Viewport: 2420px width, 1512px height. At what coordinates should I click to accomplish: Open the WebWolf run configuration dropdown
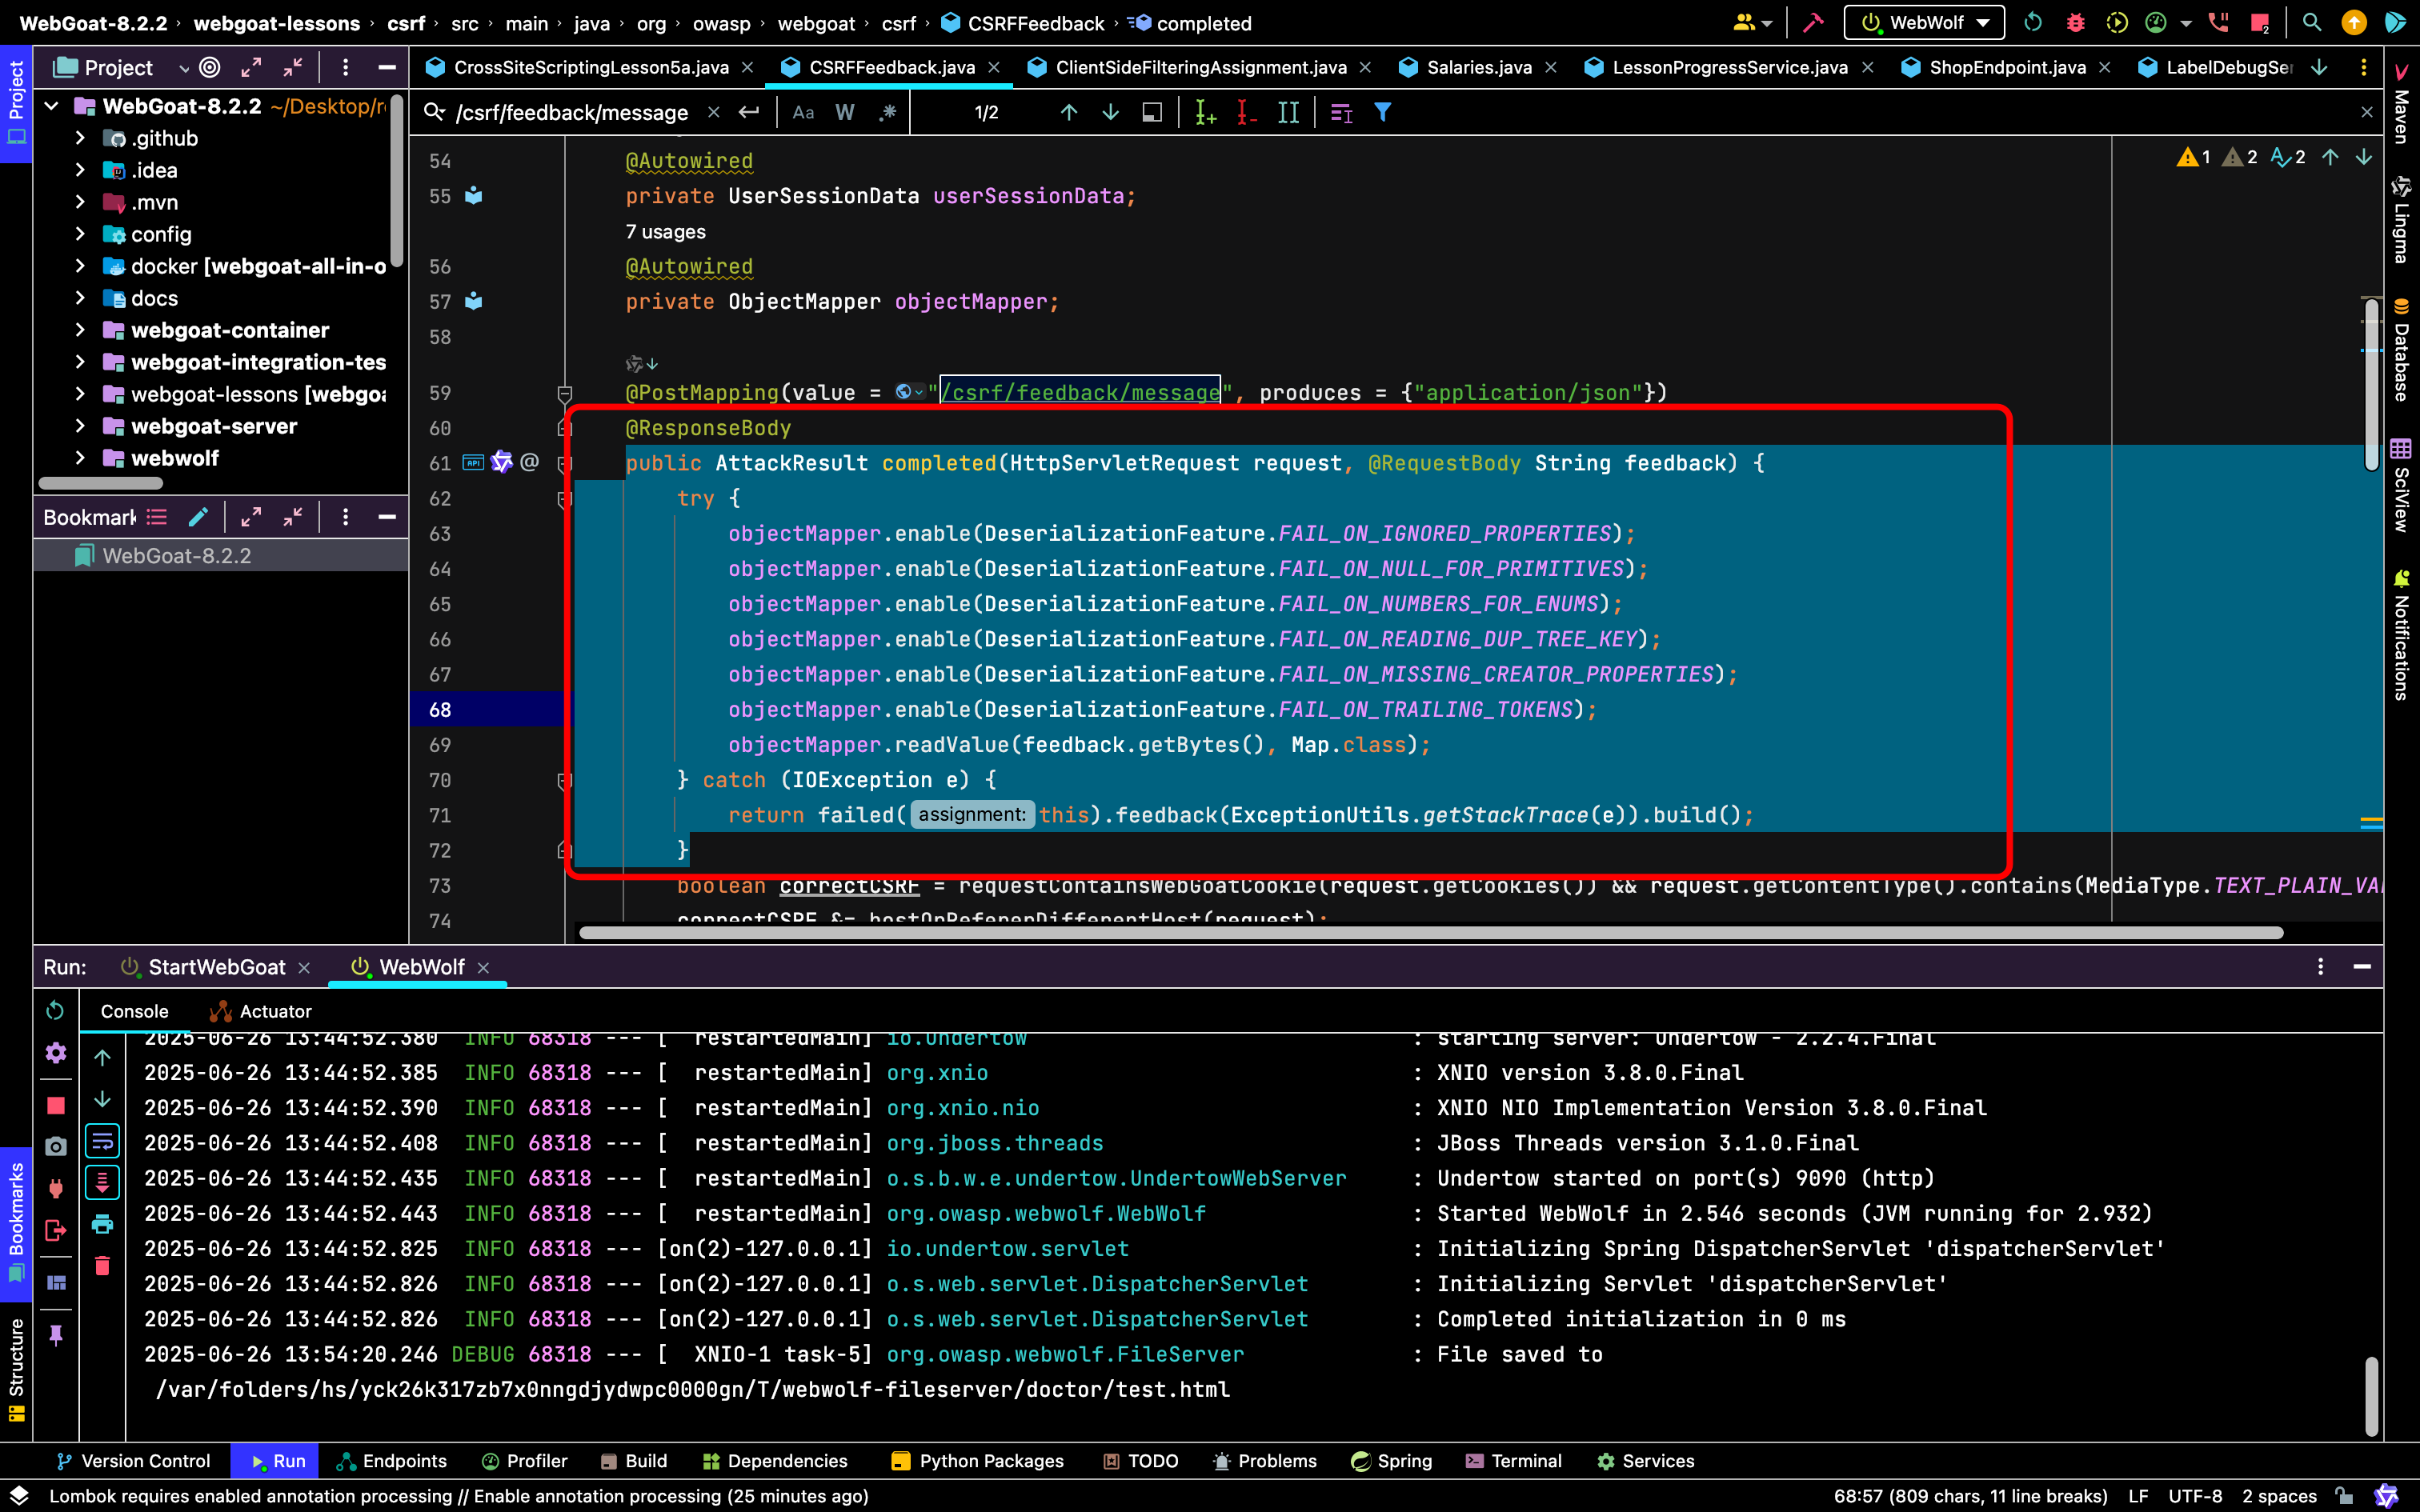point(1924,22)
